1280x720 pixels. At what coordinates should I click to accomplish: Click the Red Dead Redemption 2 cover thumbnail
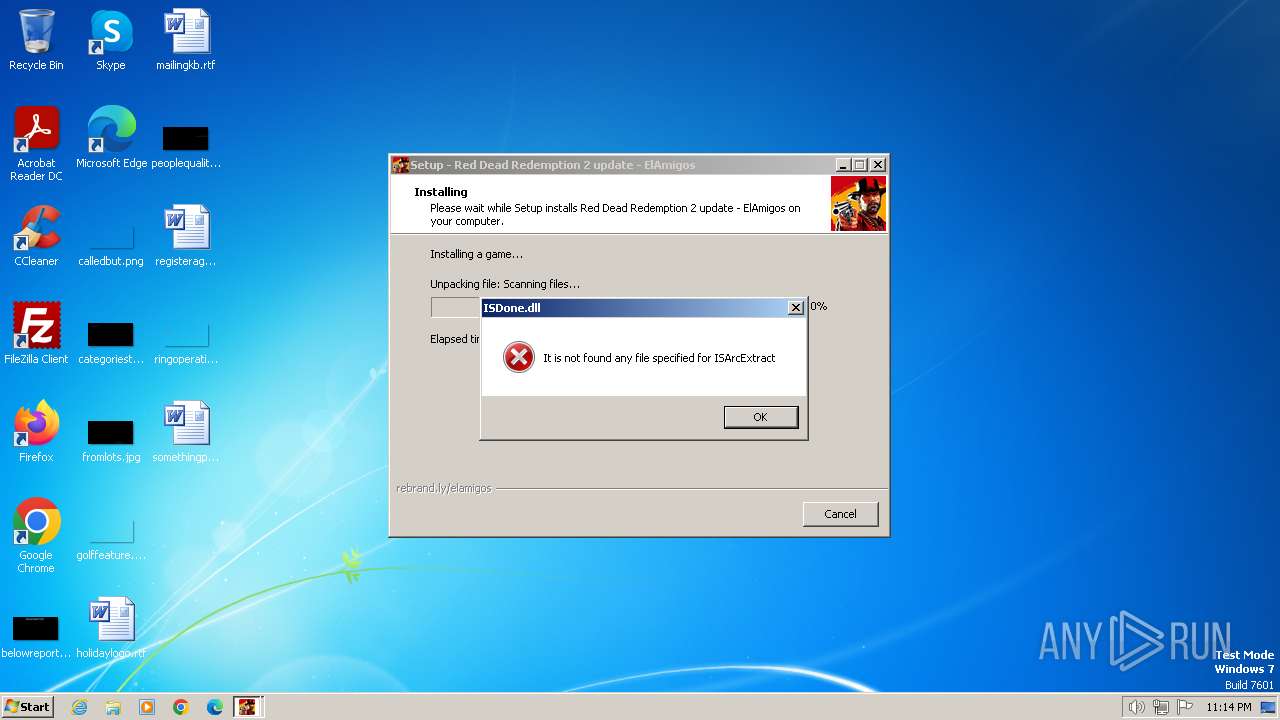tap(858, 203)
